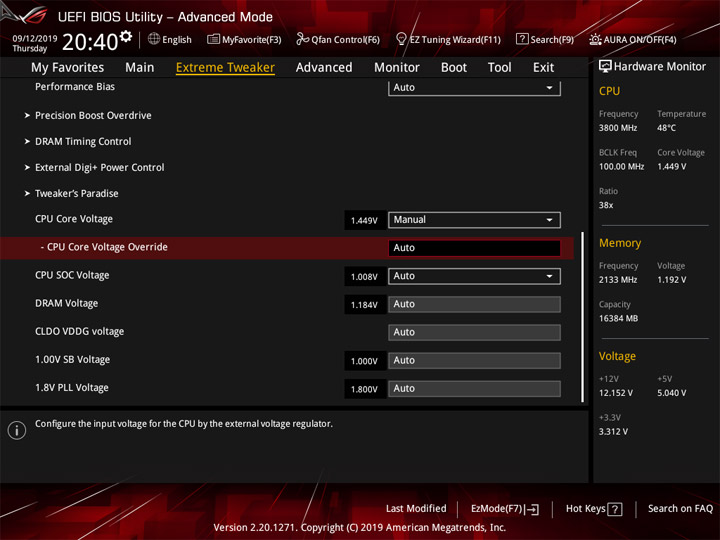The width and height of the screenshot is (720, 540).
Task: Toggle AURA ON/OFF(F4)
Action: (x=633, y=39)
